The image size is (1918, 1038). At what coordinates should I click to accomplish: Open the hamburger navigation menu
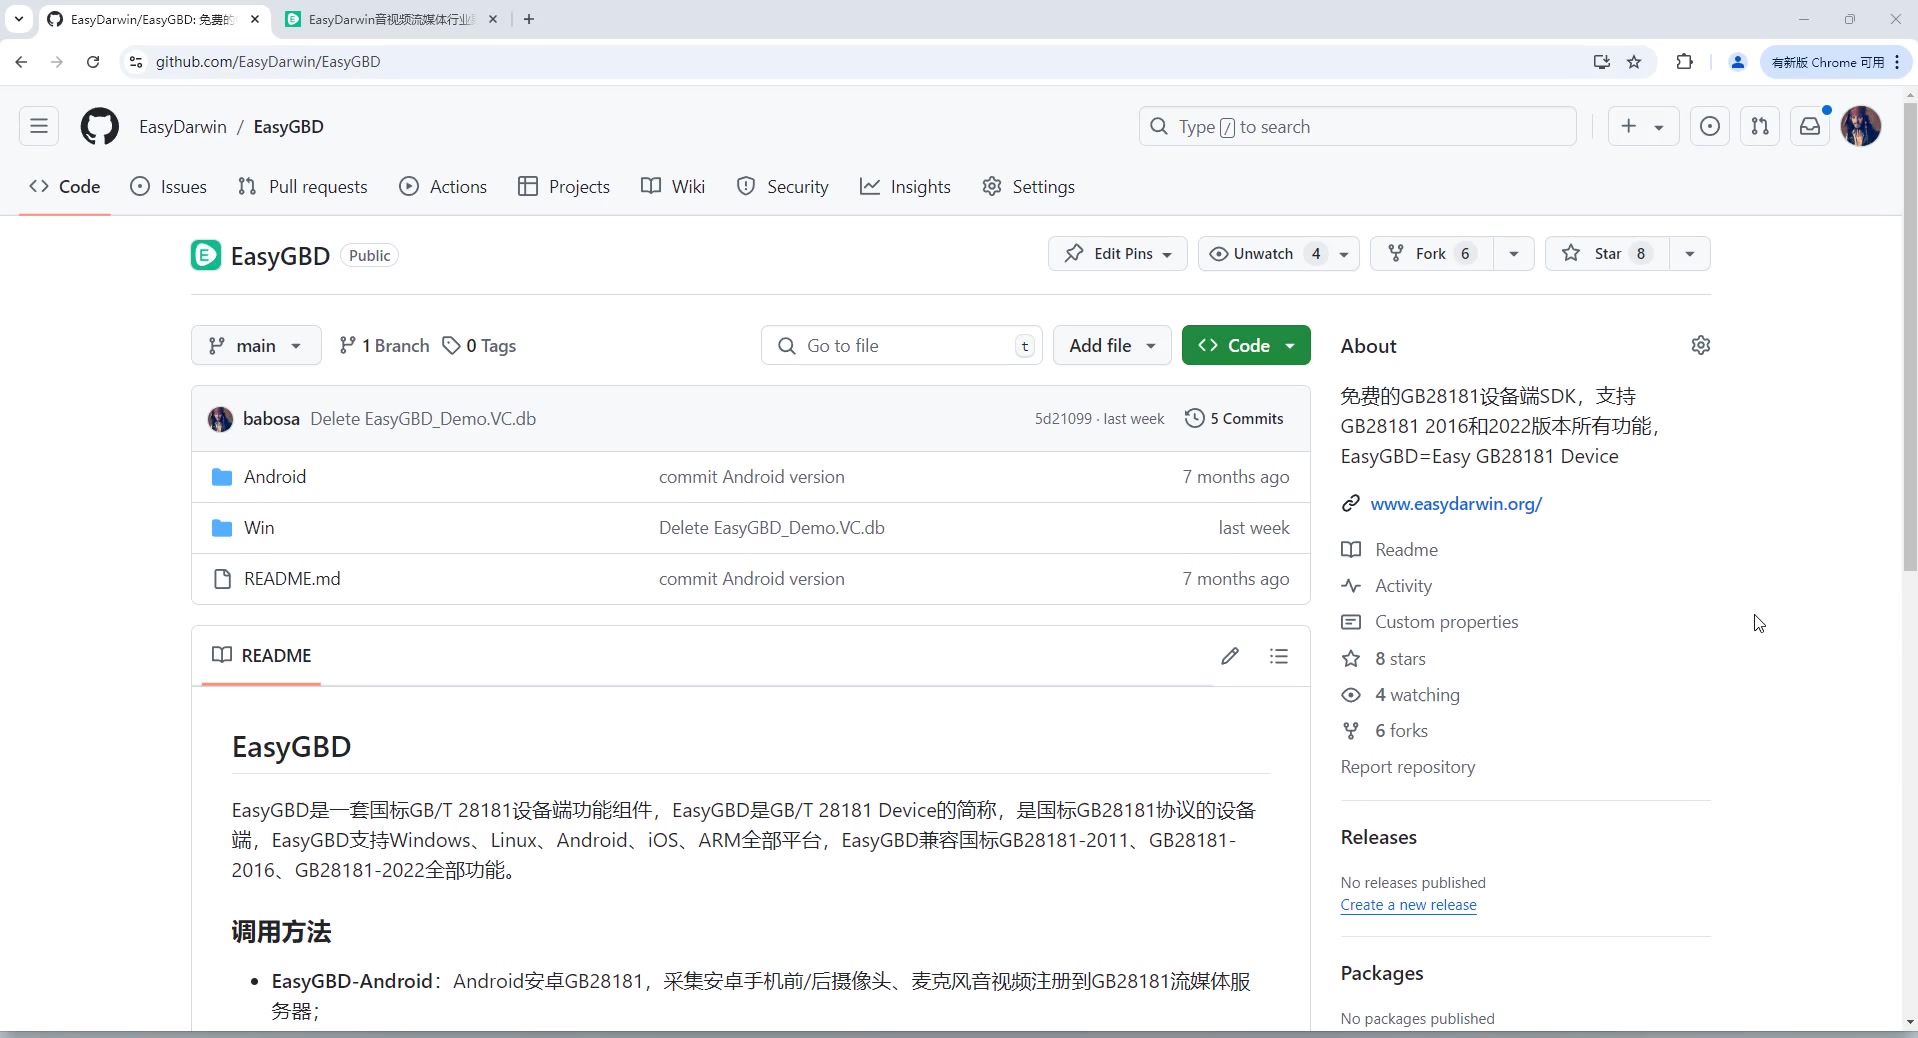point(39,127)
